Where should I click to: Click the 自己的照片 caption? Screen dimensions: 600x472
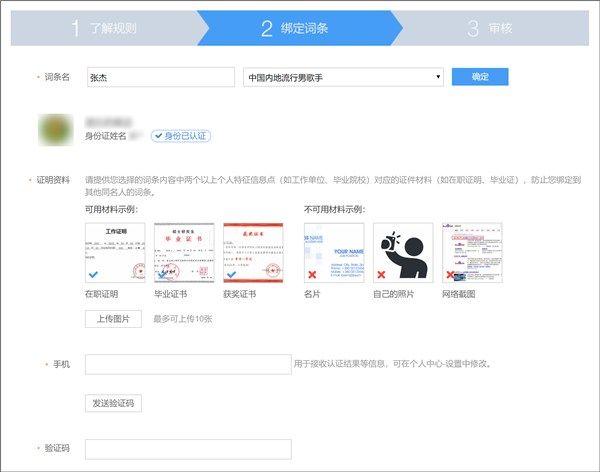[x=393, y=294]
